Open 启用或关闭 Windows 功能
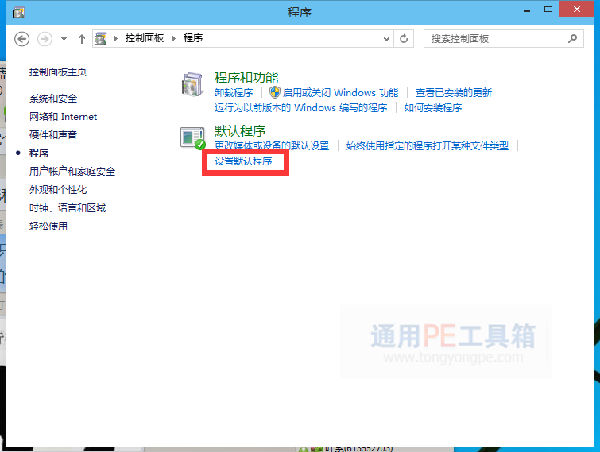Image resolution: width=600 pixels, height=452 pixels. 340,93
